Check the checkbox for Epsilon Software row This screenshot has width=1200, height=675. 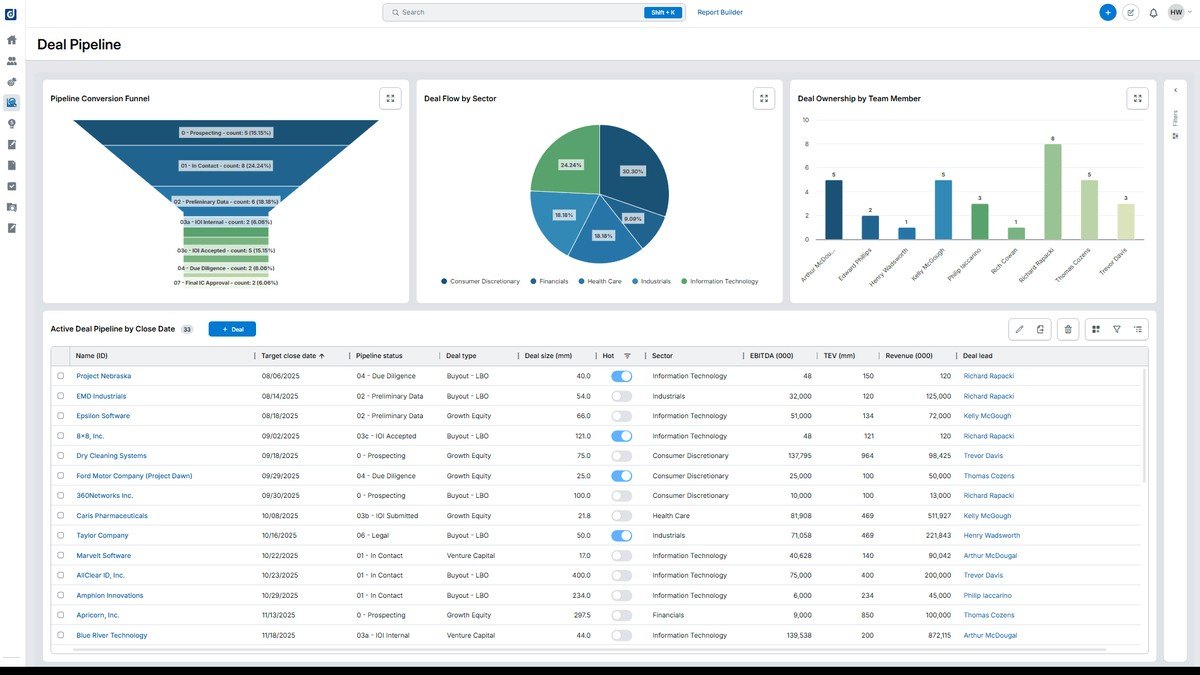60,416
